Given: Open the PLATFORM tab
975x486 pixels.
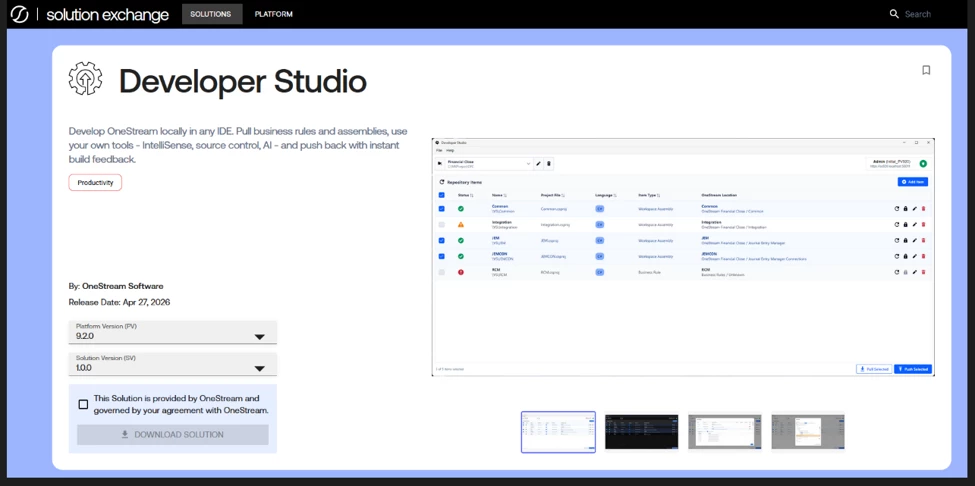Looking at the screenshot, I should click(x=274, y=14).
